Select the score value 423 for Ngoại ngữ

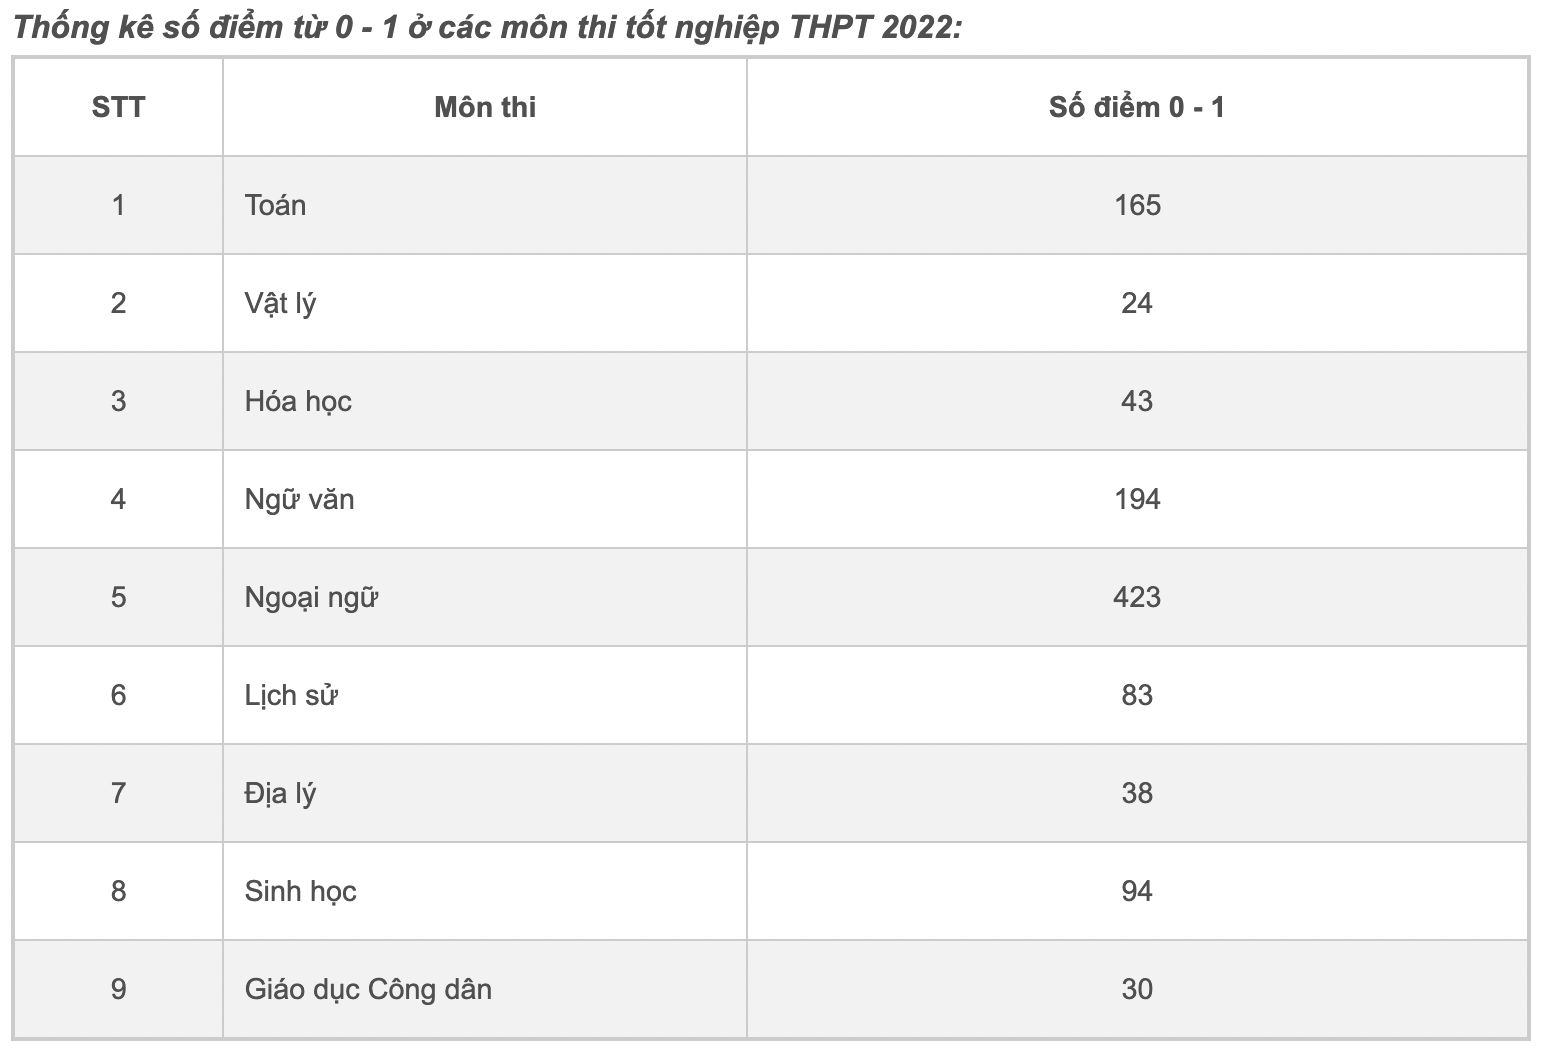pyautogui.click(x=1137, y=597)
